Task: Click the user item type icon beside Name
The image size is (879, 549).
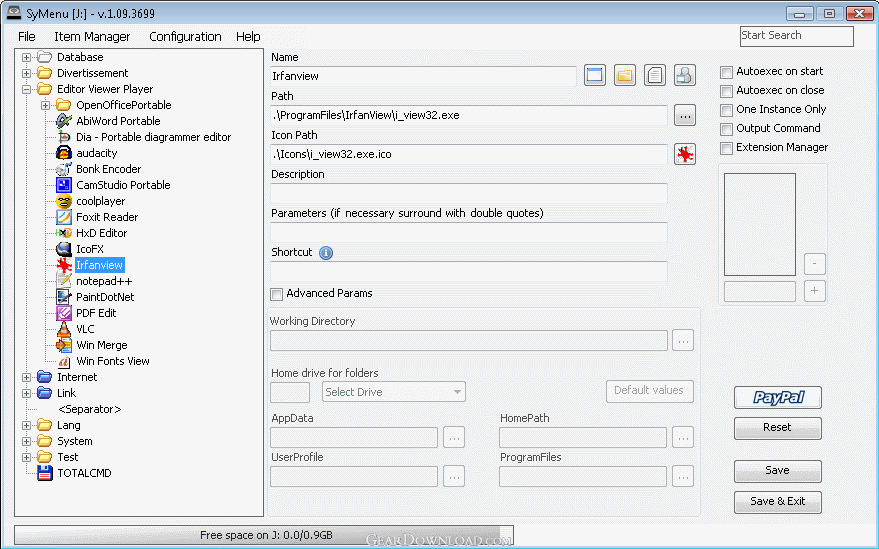Action: pyautogui.click(x=684, y=75)
